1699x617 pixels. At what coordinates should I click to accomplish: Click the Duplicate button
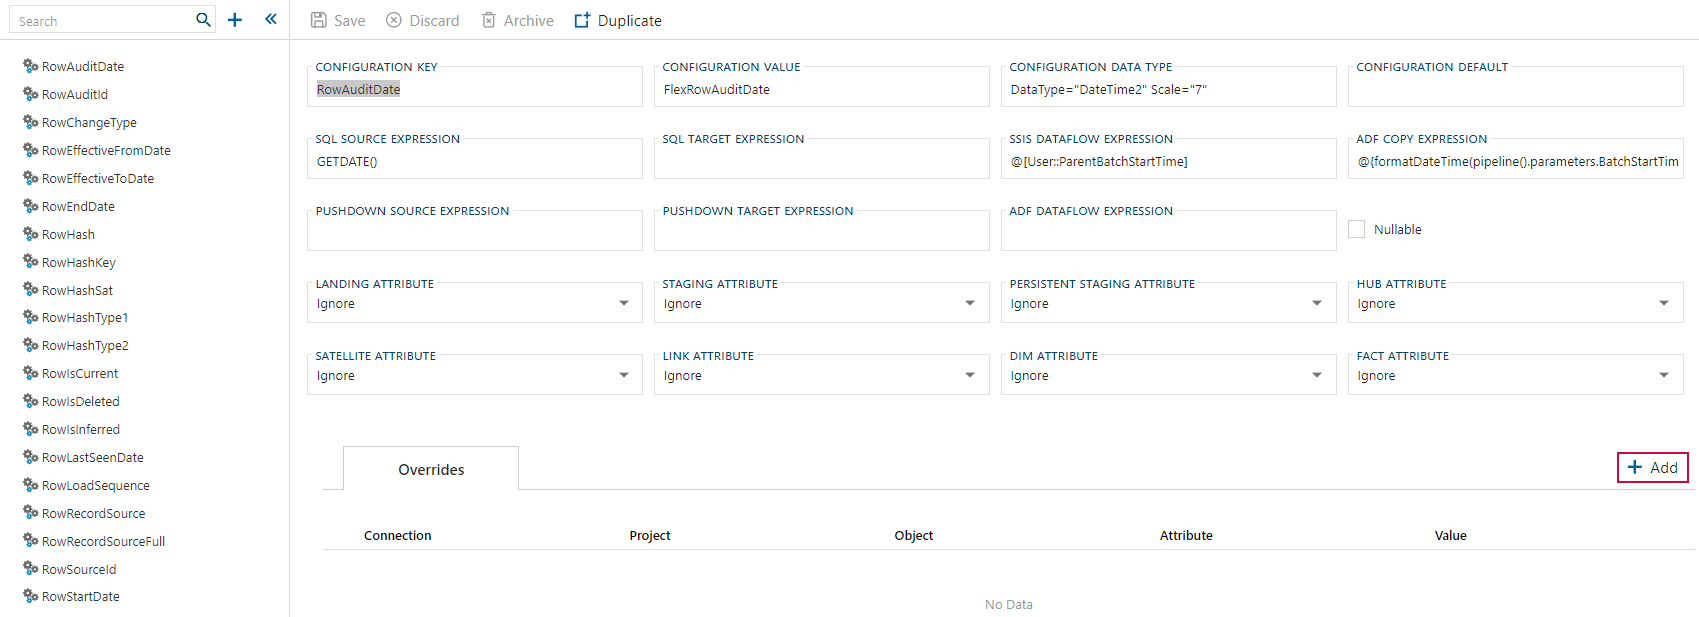pos(618,20)
